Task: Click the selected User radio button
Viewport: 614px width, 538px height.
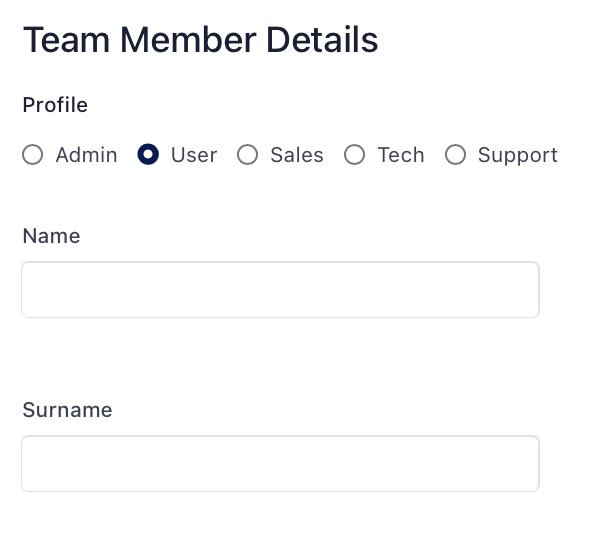Action: pos(148,155)
